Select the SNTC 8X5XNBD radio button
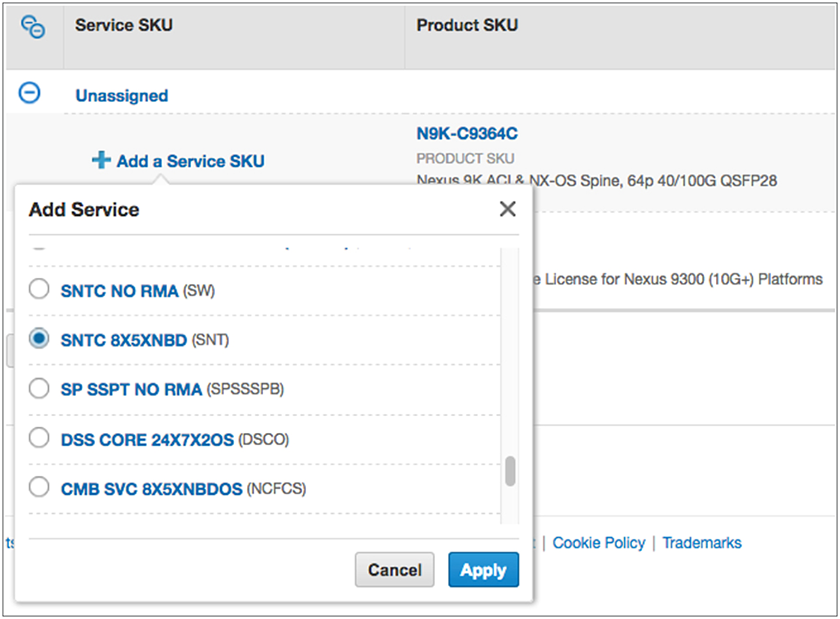This screenshot has width=840, height=619. point(37,339)
